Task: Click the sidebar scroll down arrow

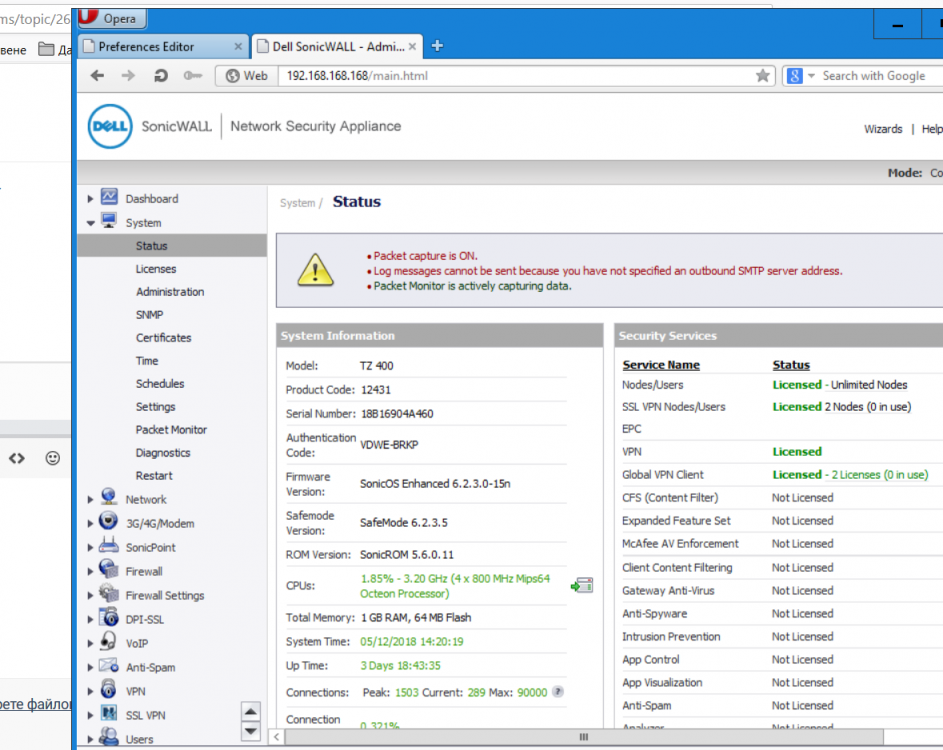Action: (251, 731)
